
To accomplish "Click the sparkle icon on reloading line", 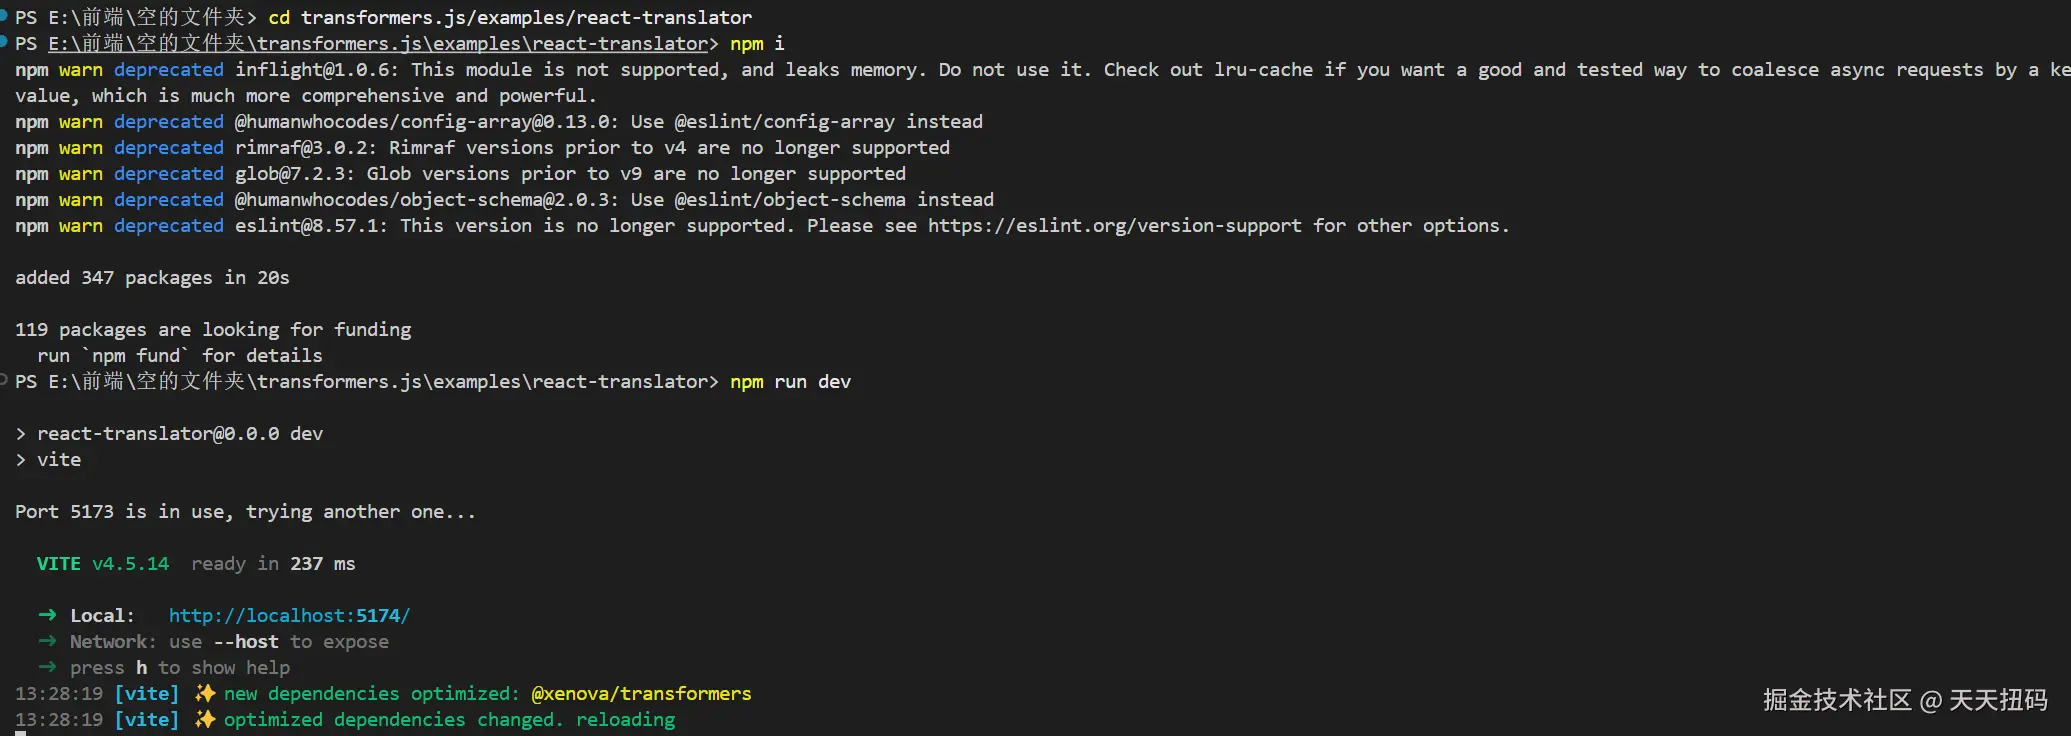I will point(205,720).
